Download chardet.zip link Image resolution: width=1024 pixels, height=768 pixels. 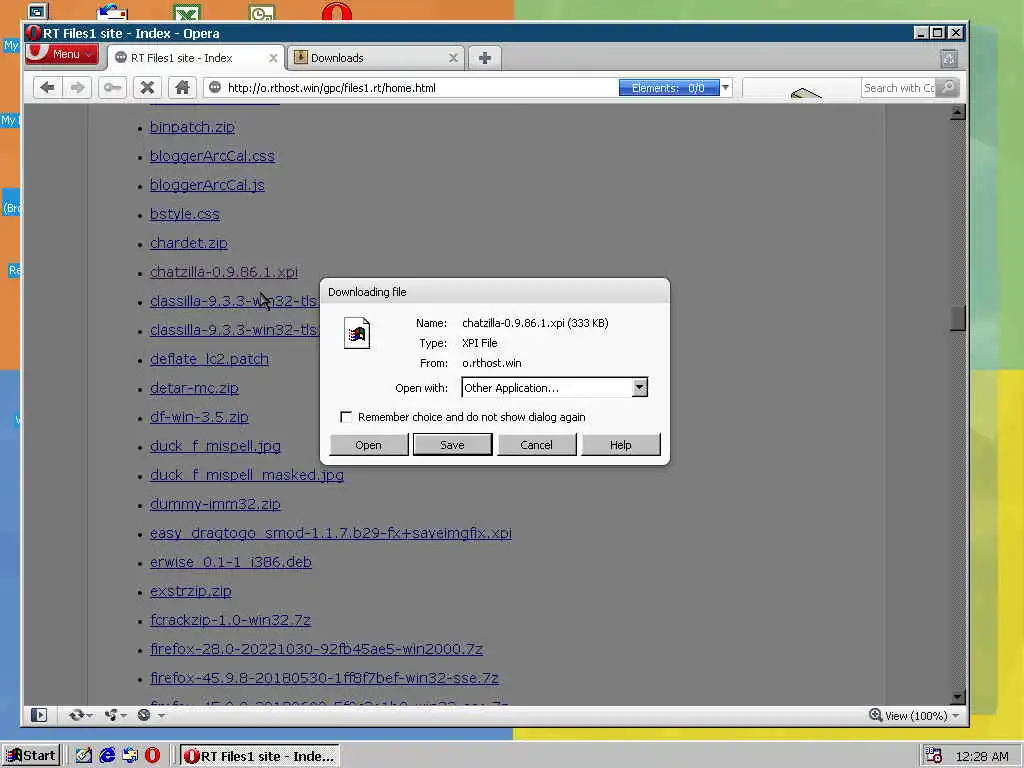coord(189,243)
